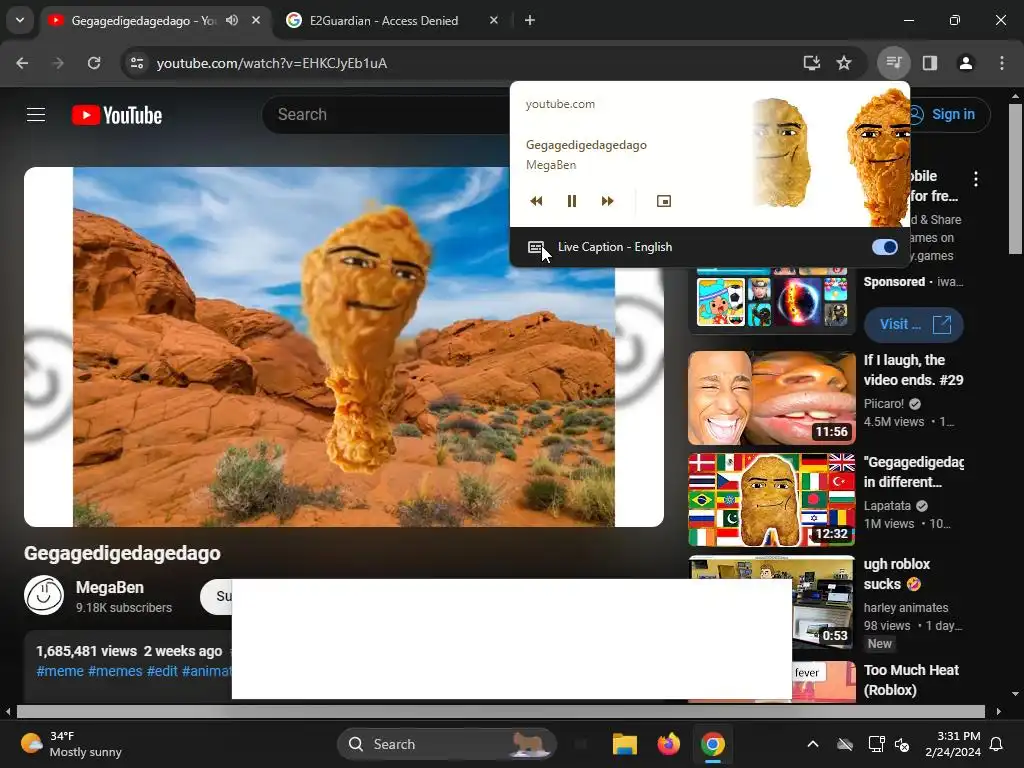This screenshot has height=768, width=1024.
Task: Go to YouTube home via logo
Action: [x=117, y=115]
